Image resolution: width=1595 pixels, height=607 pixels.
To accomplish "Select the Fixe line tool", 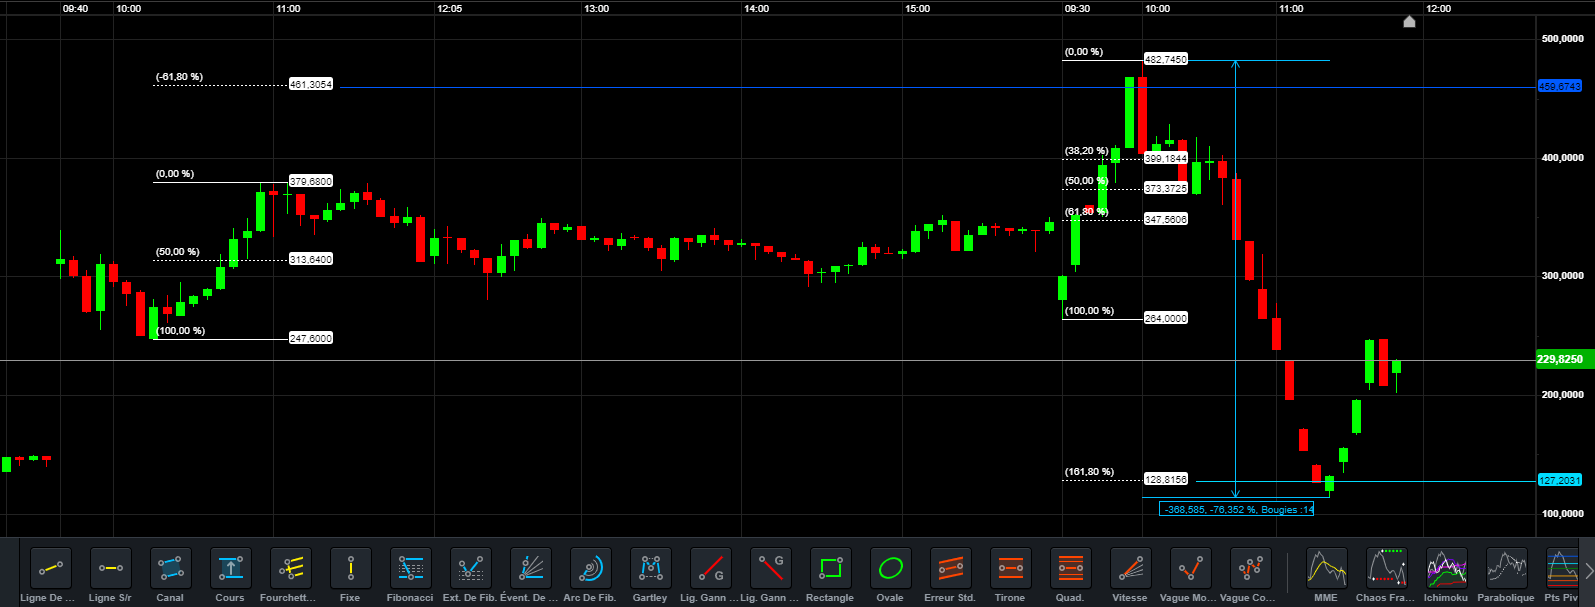I will click(351, 568).
